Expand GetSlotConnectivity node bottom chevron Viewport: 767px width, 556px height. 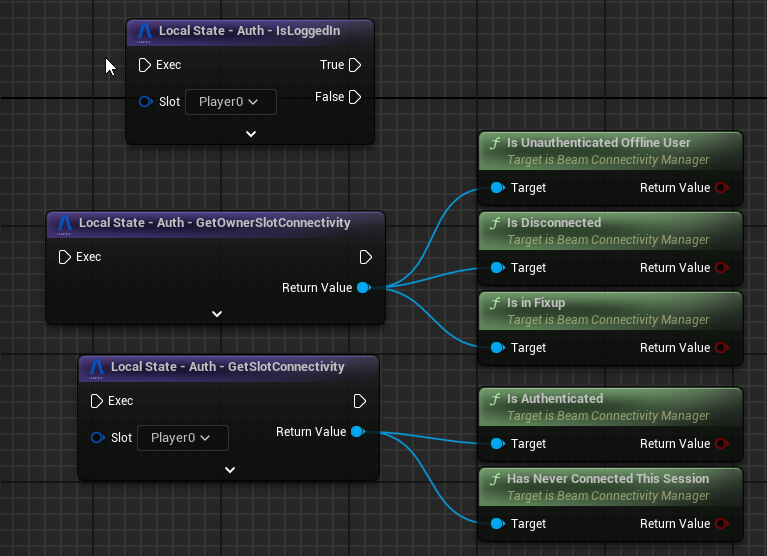click(229, 469)
